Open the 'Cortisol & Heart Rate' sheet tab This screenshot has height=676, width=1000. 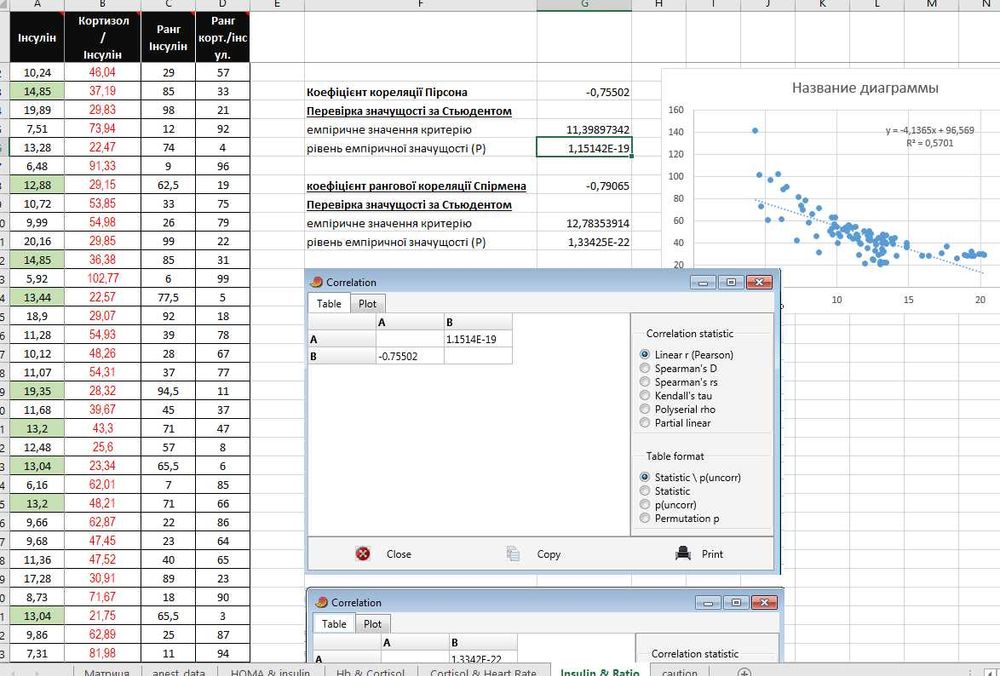[x=482, y=672]
